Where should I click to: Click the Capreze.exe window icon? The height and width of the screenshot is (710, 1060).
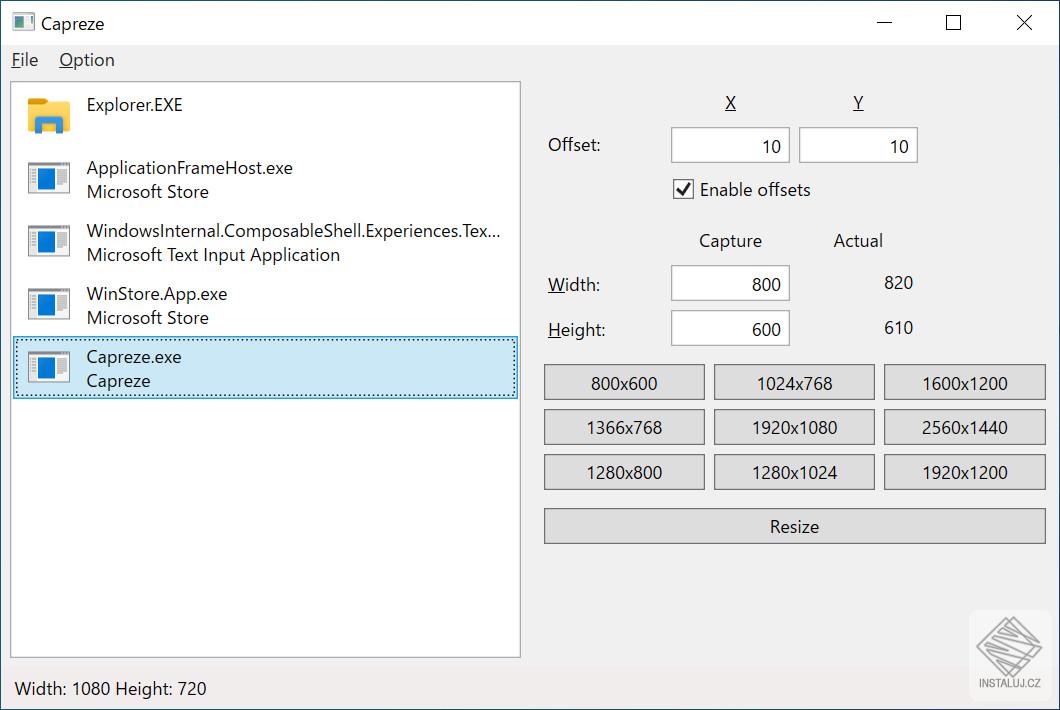click(x=49, y=367)
